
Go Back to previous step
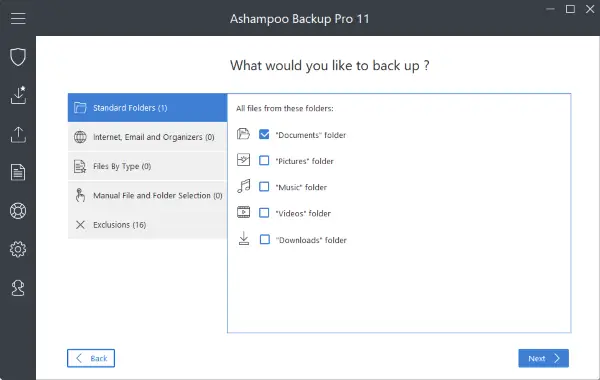pyautogui.click(x=91, y=358)
